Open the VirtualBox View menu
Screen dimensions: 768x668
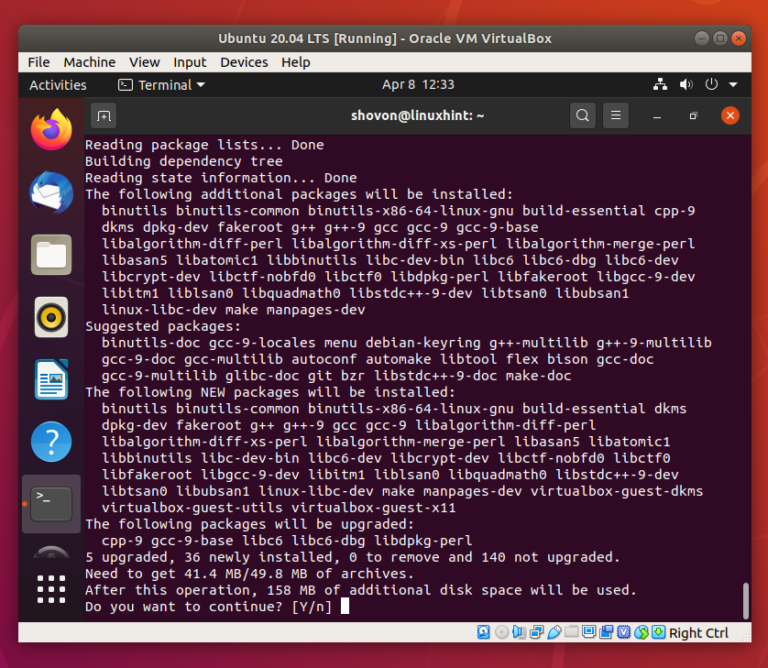[x=144, y=62]
